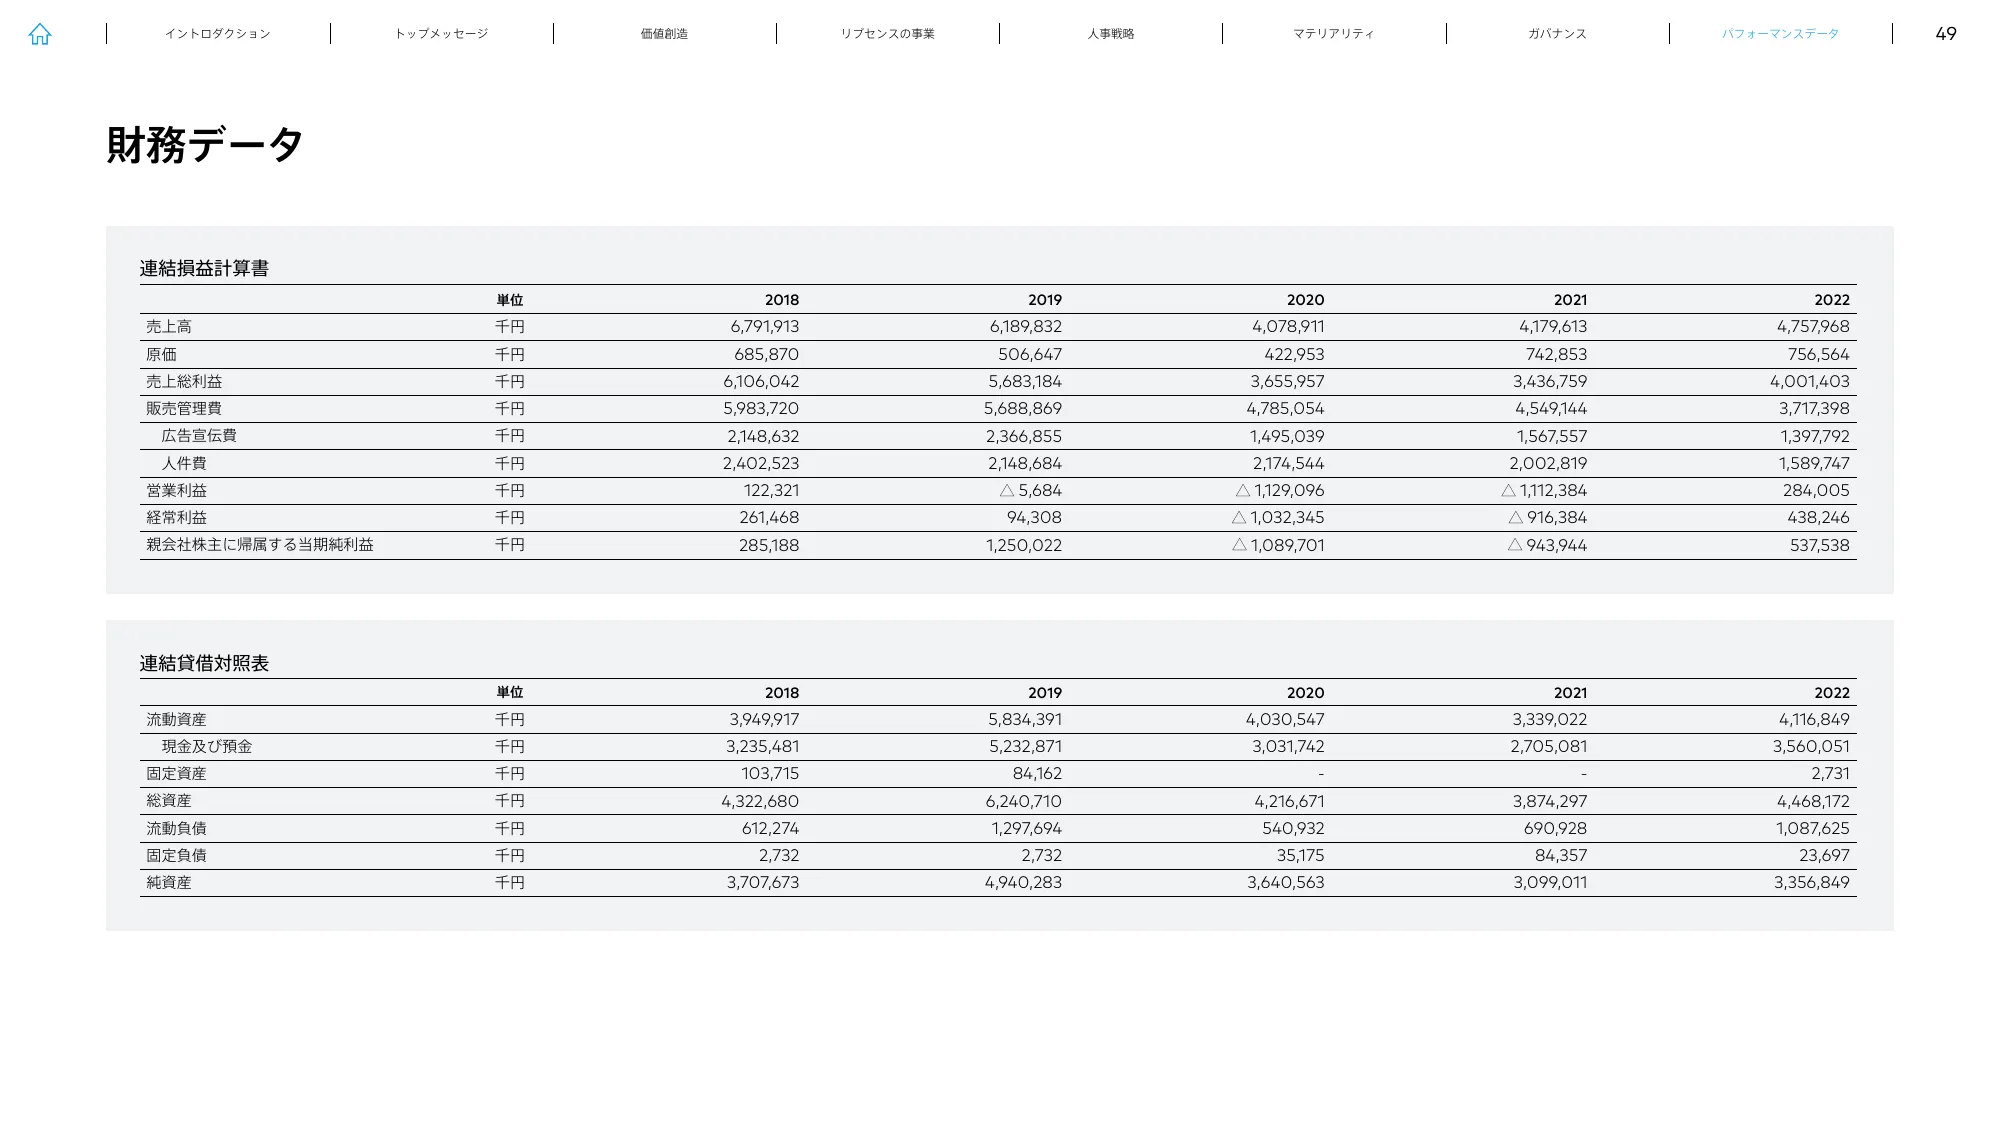Image resolution: width=2000 pixels, height=1125 pixels.
Task: Click the 2022 column header in balance sheet
Action: coord(1833,692)
